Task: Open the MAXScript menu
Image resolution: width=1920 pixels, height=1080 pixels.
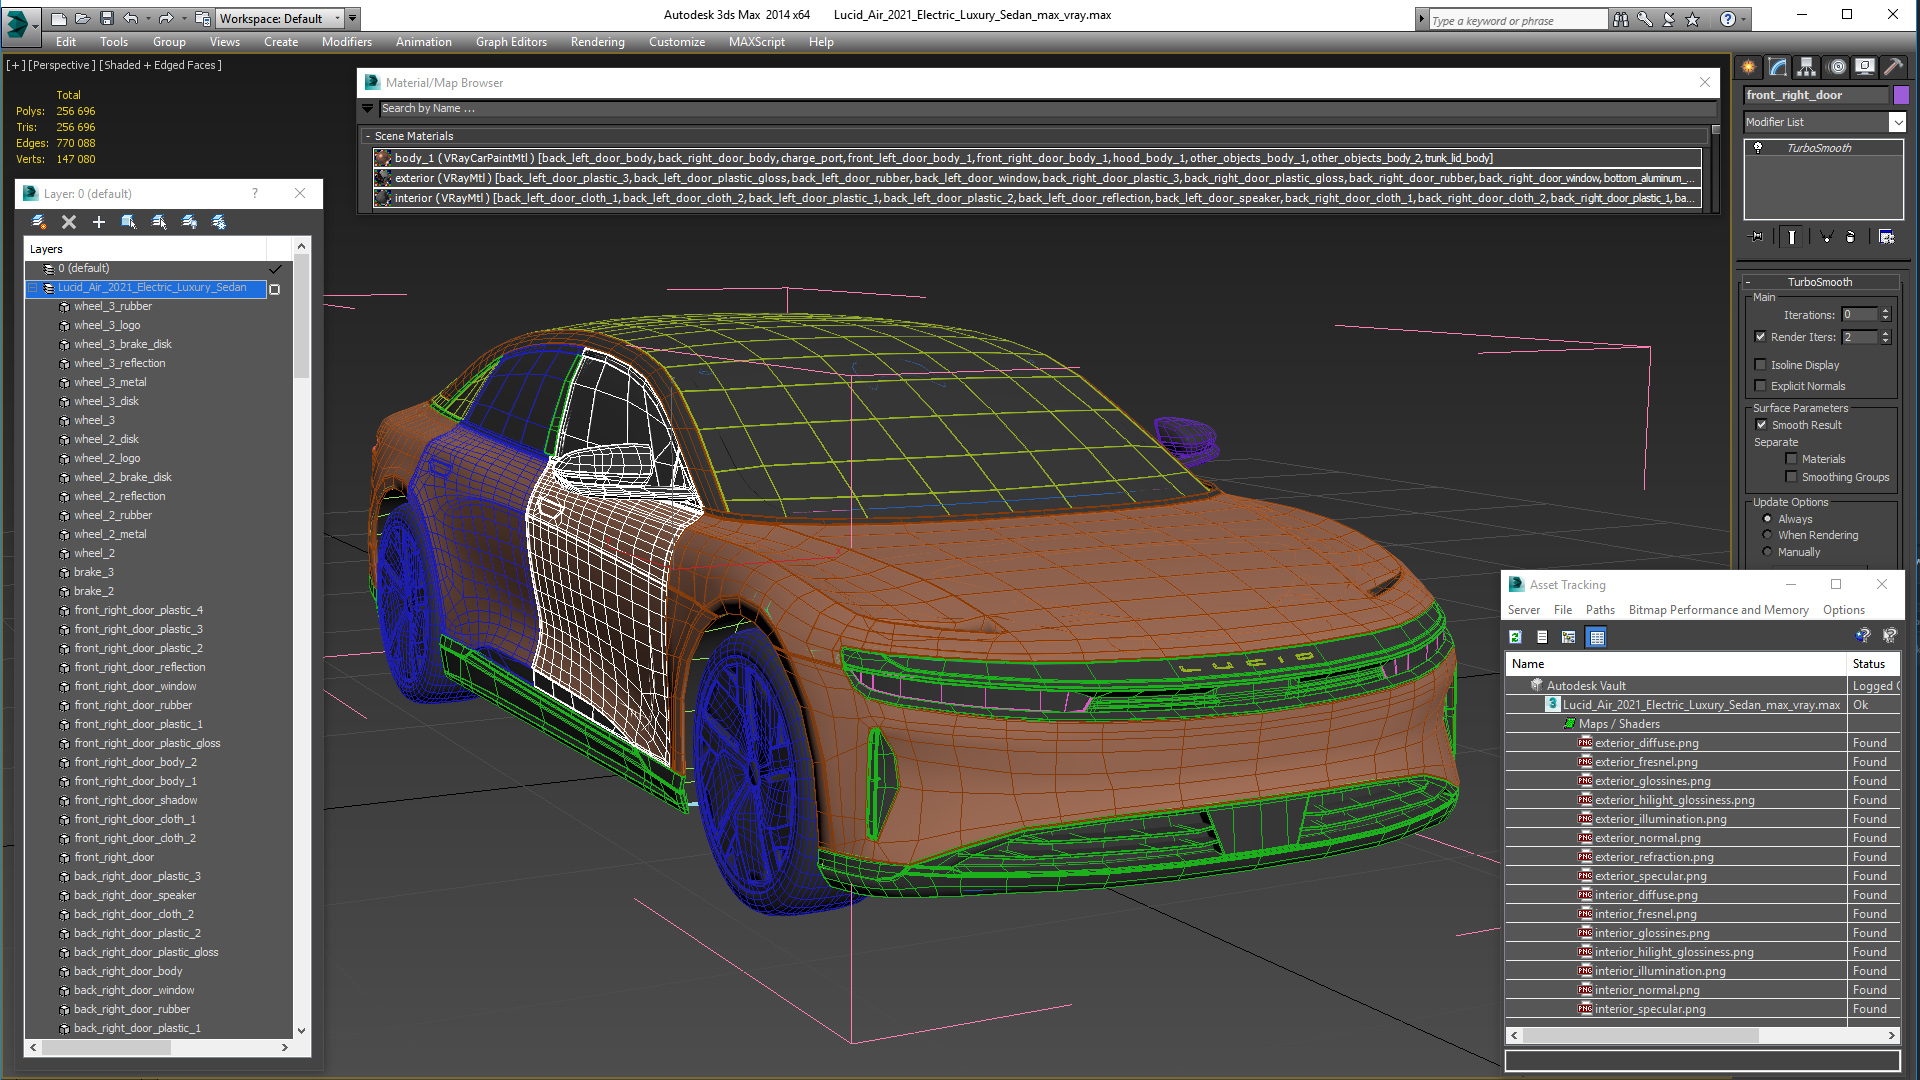Action: click(x=757, y=42)
